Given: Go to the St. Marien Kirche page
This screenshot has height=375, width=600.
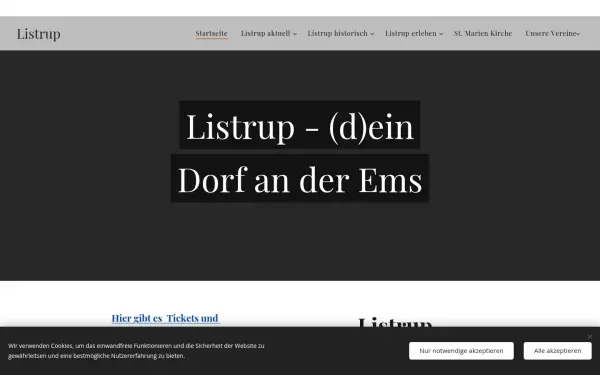Looking at the screenshot, I should coord(483,33).
